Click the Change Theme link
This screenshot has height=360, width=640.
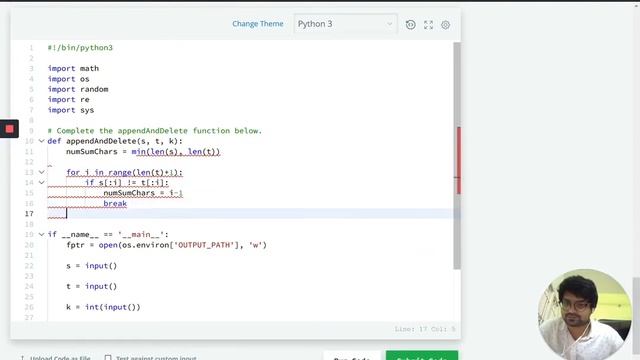click(x=258, y=24)
